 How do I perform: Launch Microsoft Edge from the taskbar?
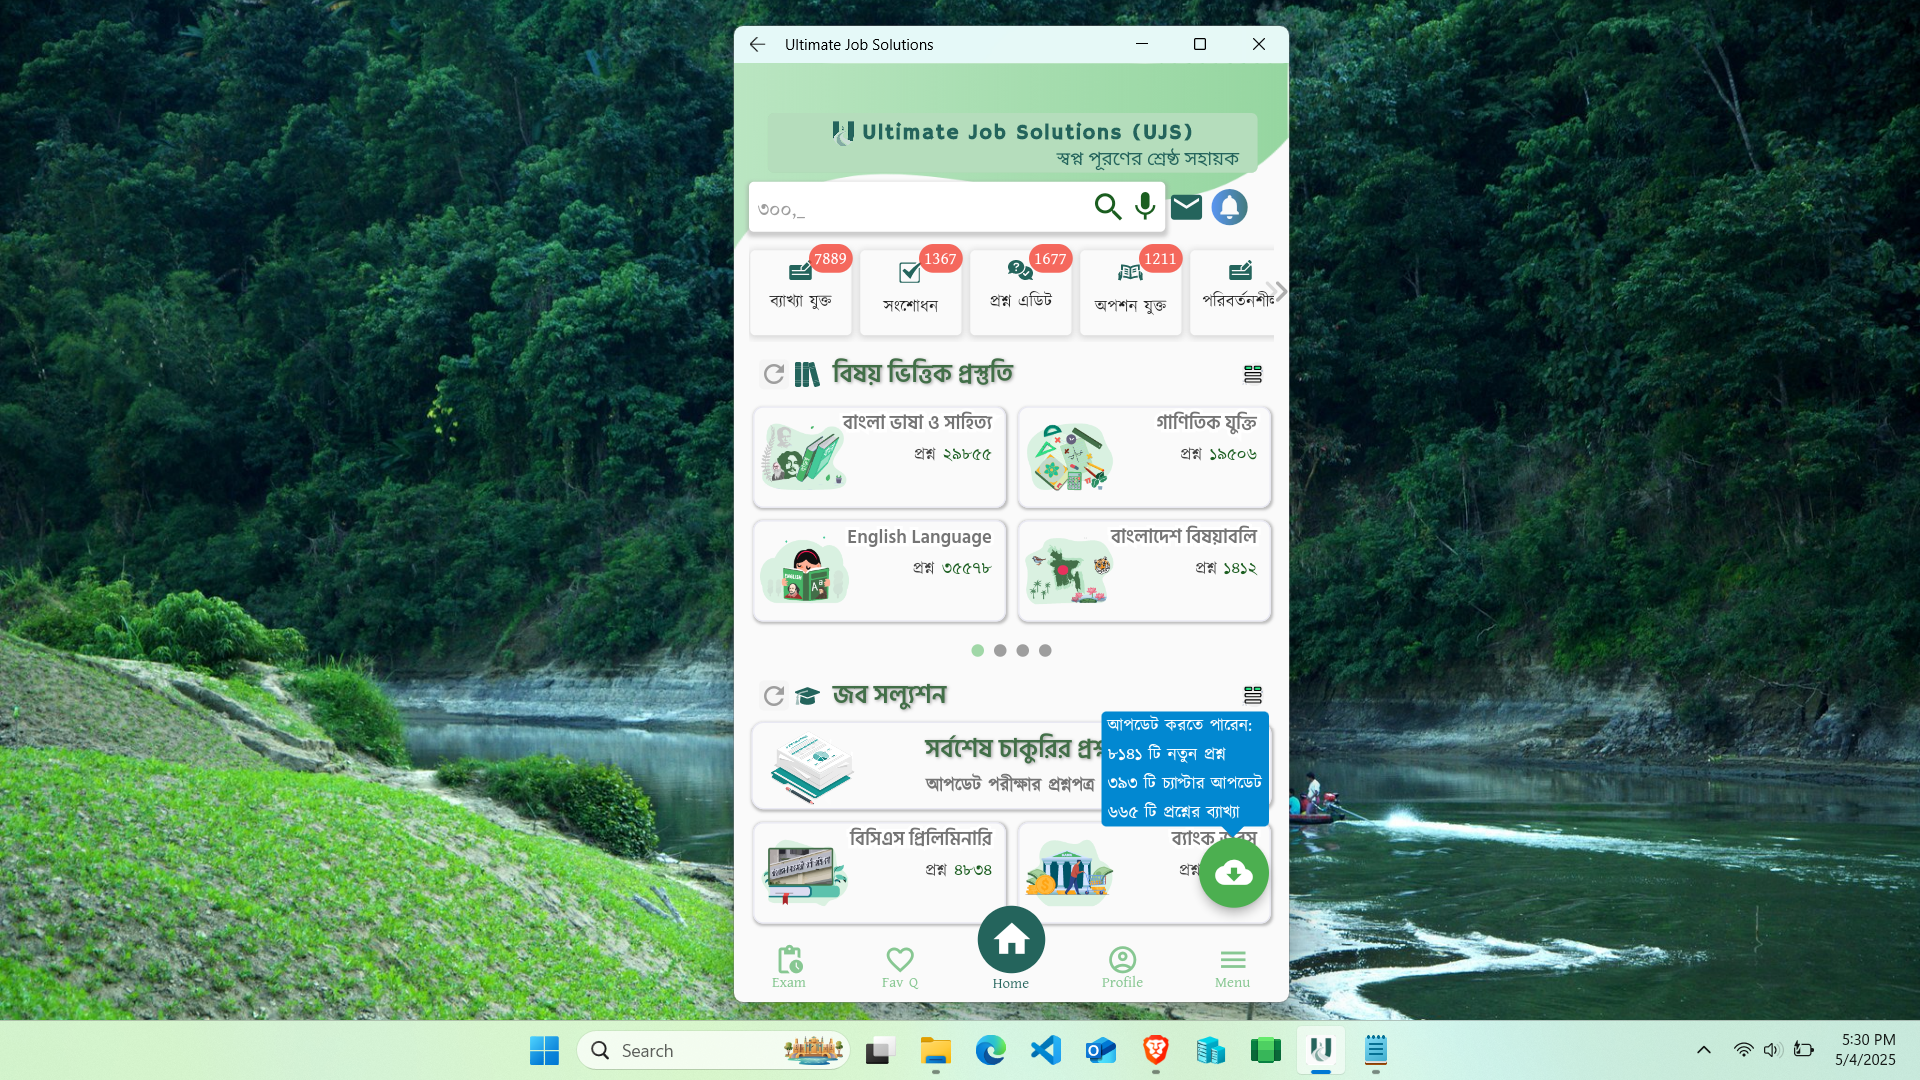[991, 1050]
